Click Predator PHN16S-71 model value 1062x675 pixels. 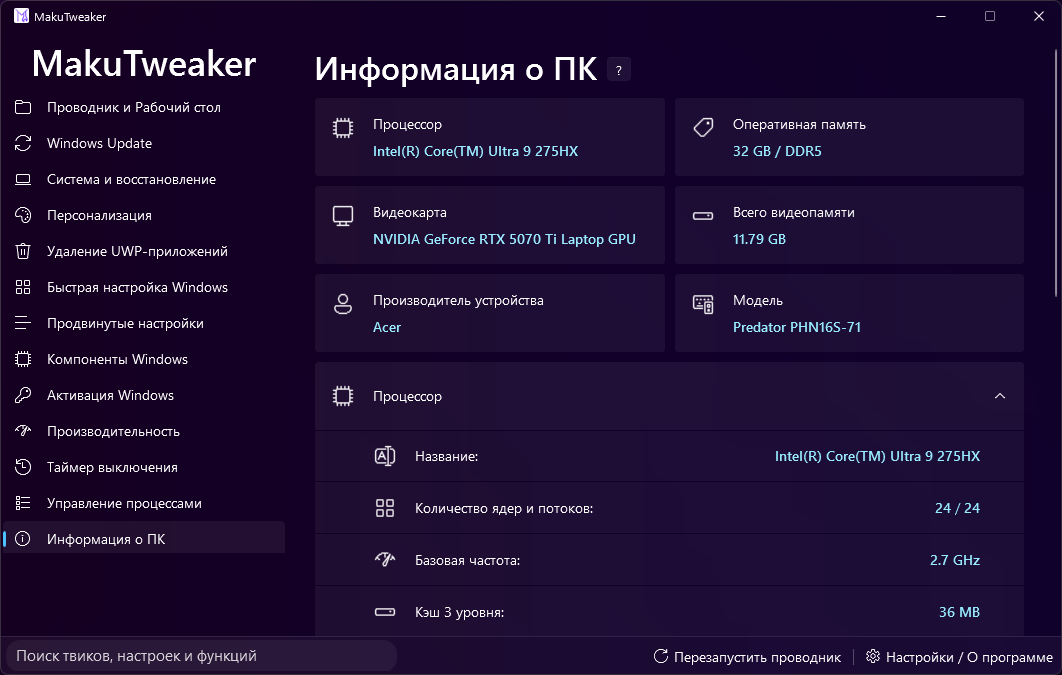point(796,327)
